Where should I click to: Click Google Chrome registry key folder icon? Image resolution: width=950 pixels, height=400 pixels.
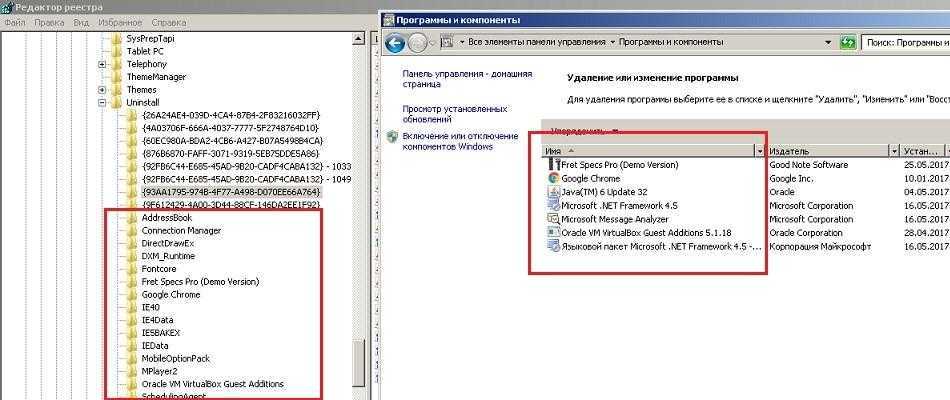(131, 295)
